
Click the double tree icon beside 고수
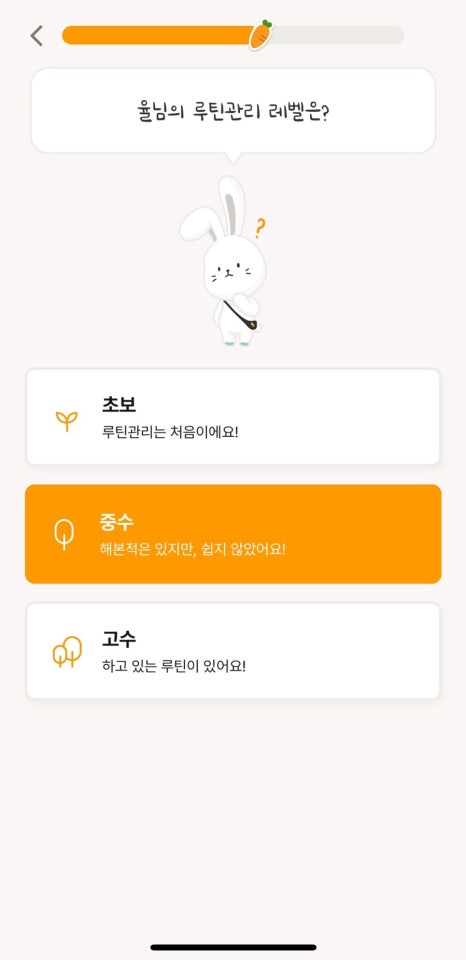(67, 651)
